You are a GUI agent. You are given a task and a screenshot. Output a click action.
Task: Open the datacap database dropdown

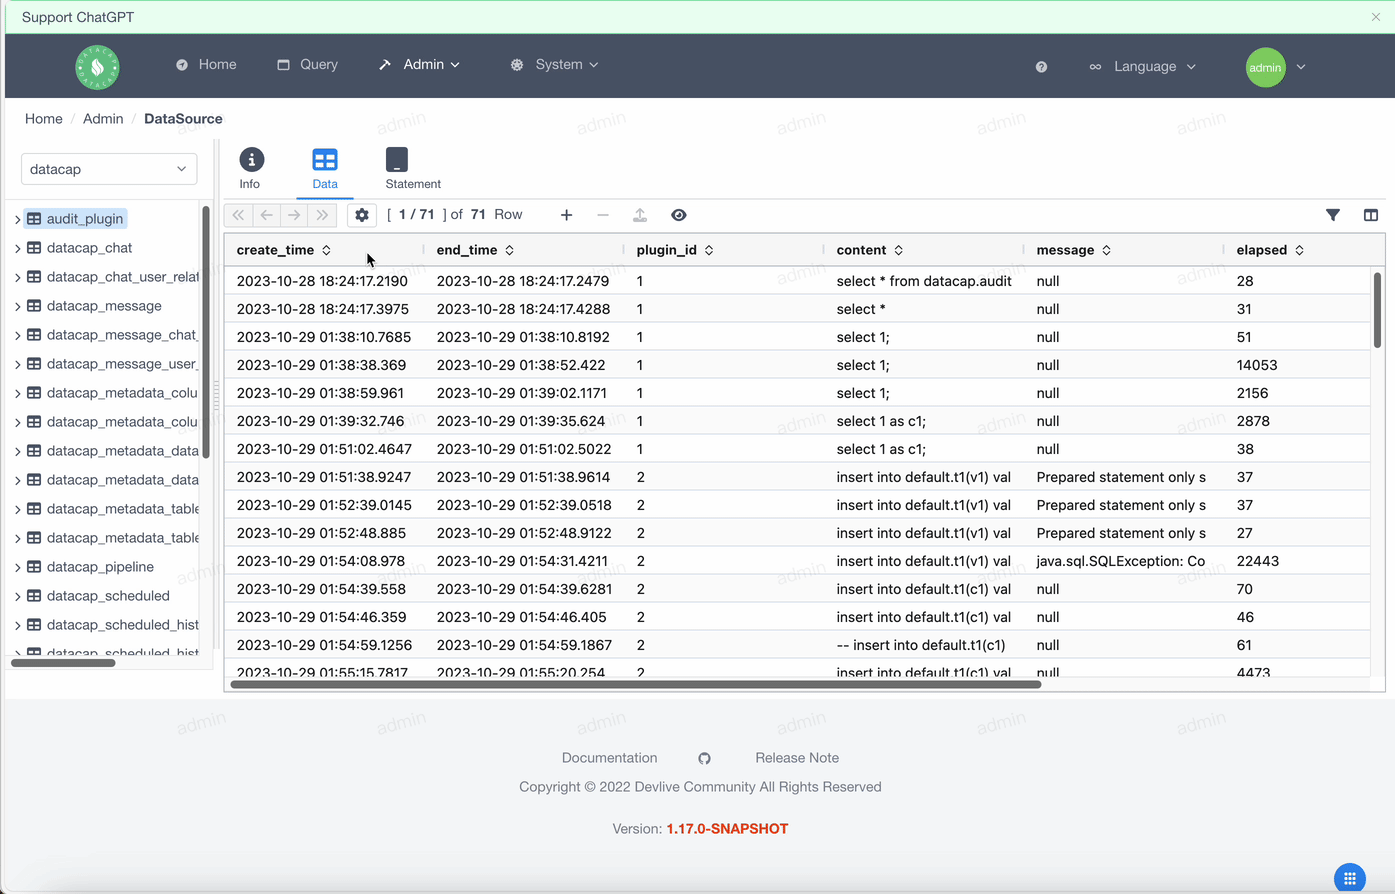point(109,169)
